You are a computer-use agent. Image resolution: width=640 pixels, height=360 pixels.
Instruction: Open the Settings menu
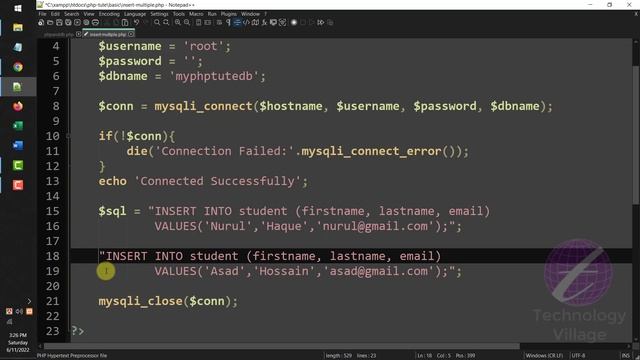coord(159,14)
